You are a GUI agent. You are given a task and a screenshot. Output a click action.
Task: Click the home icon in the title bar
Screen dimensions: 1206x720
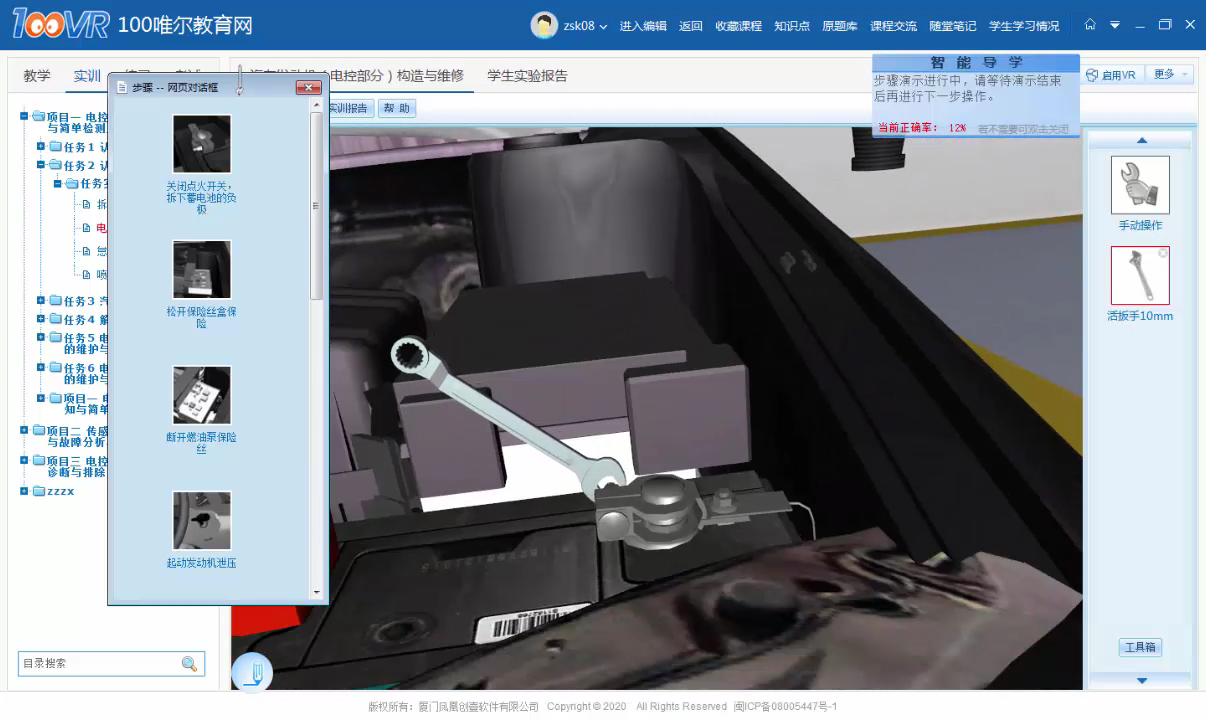(x=1090, y=25)
